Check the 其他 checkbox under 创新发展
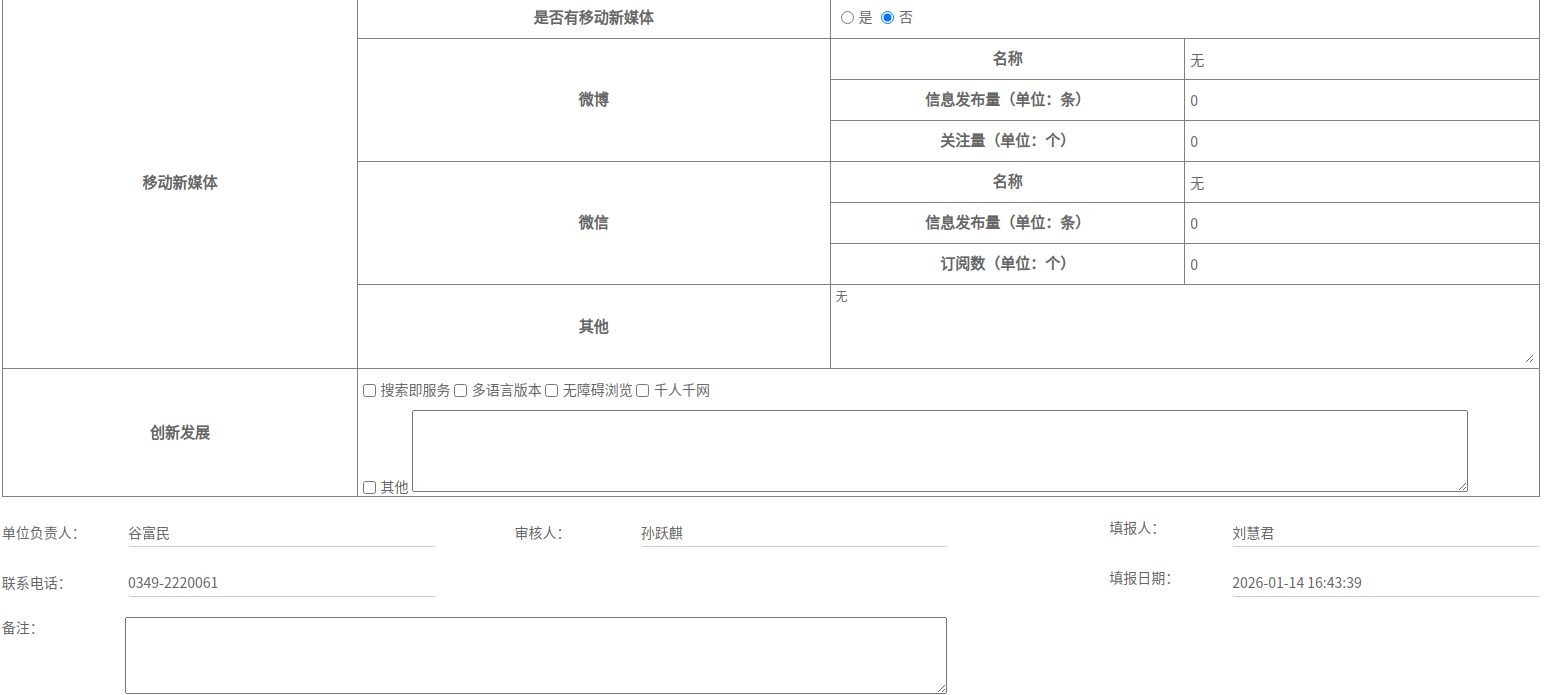 (369, 488)
